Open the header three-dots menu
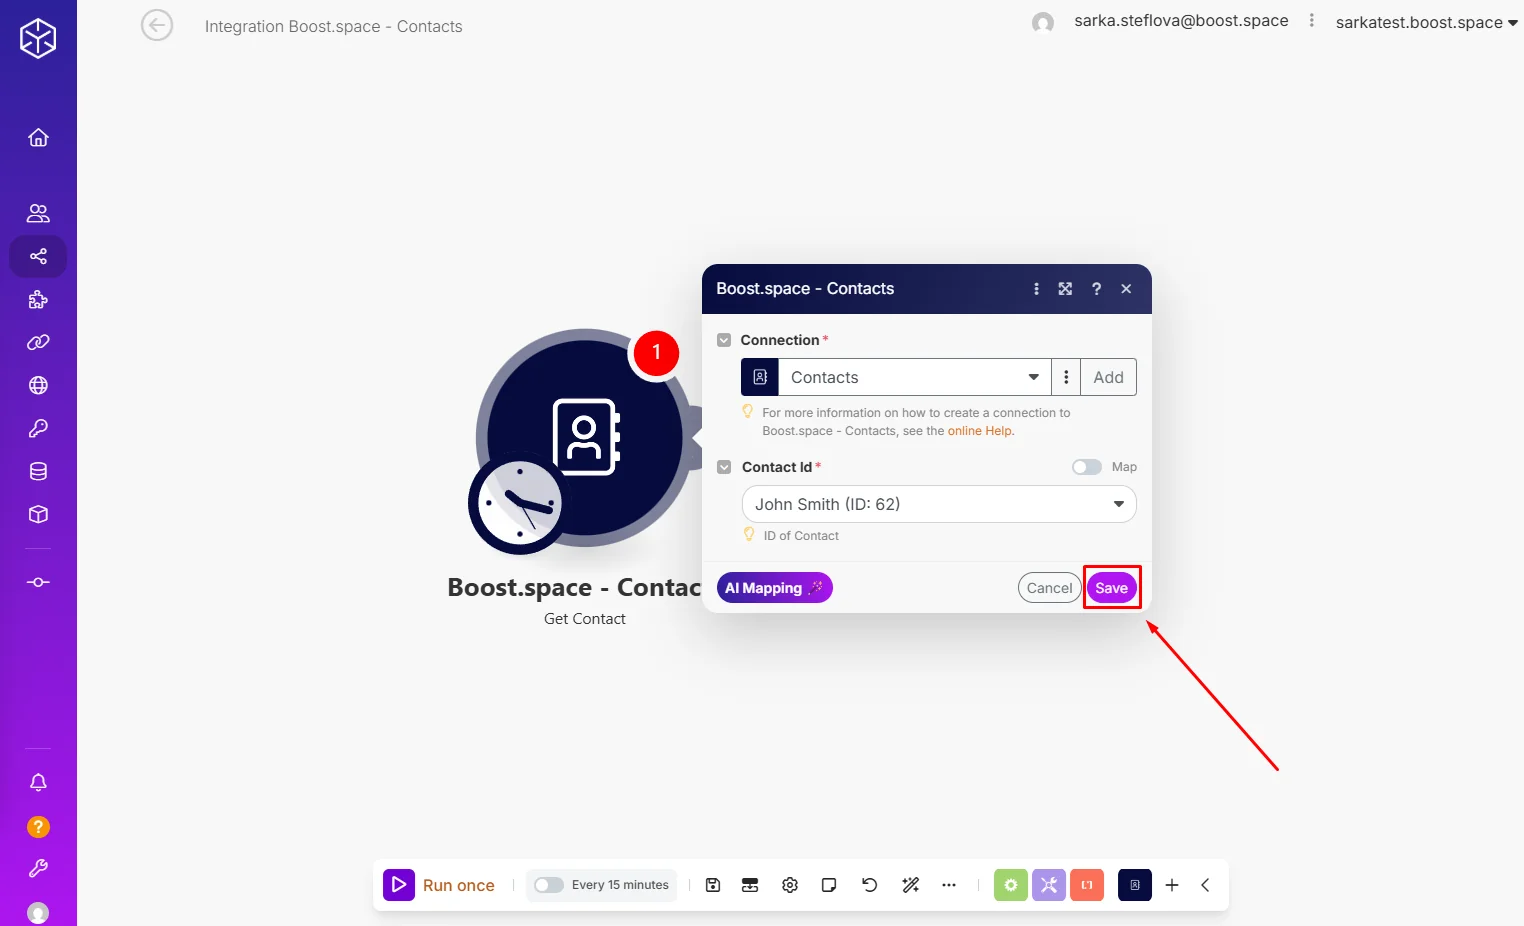 pos(1312,21)
